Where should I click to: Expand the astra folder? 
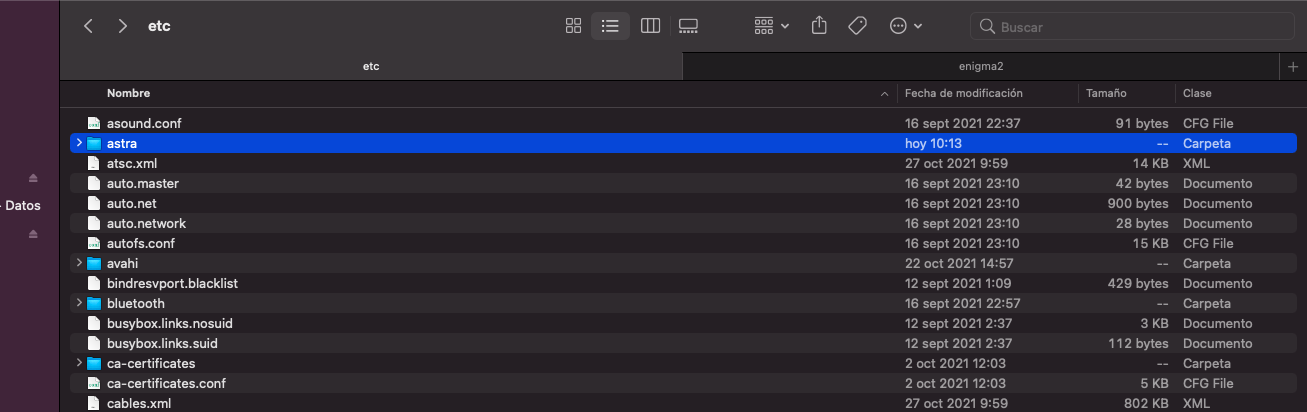[x=79, y=143]
